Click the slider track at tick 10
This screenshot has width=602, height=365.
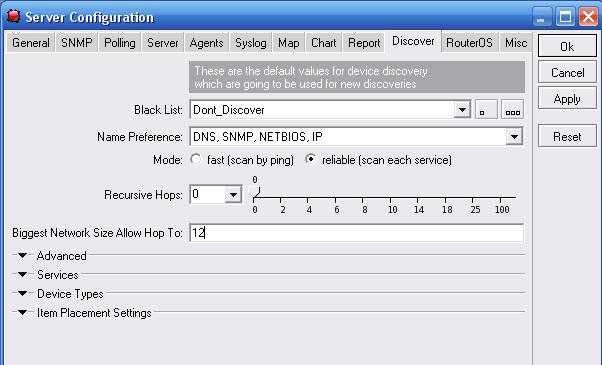(x=390, y=198)
